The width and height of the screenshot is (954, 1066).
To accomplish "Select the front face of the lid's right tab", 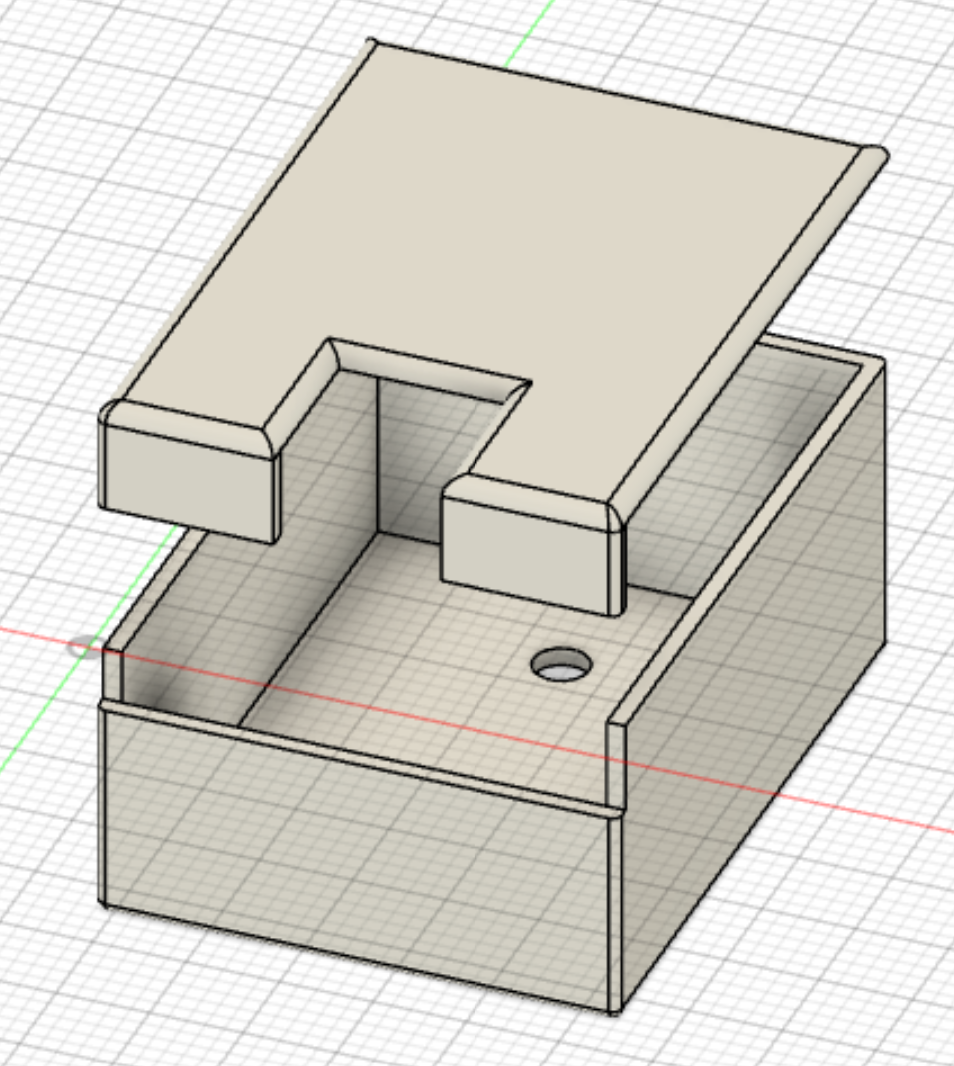I will point(524,555).
